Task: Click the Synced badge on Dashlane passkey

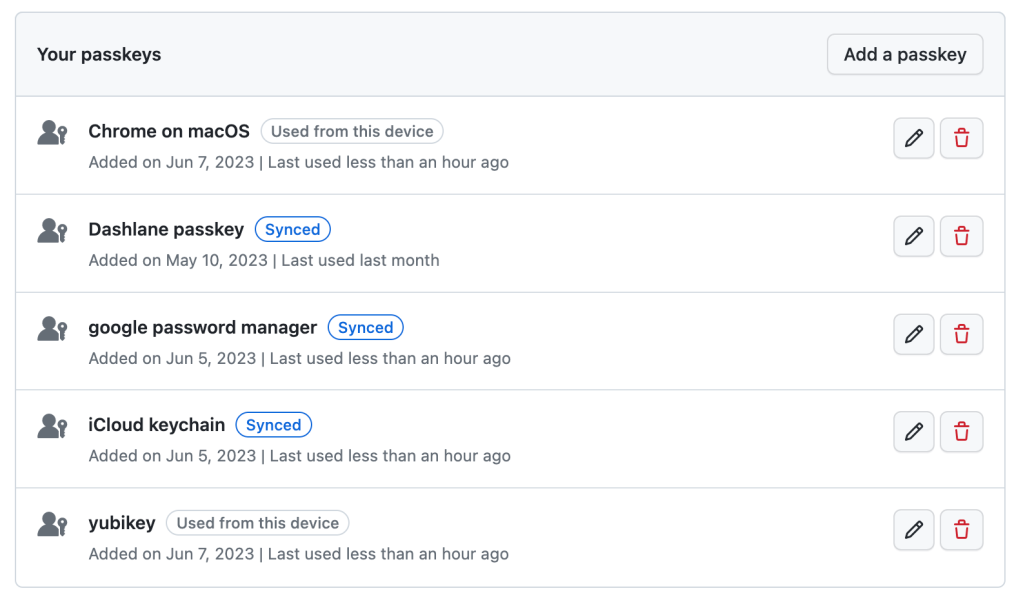Action: [x=292, y=229]
